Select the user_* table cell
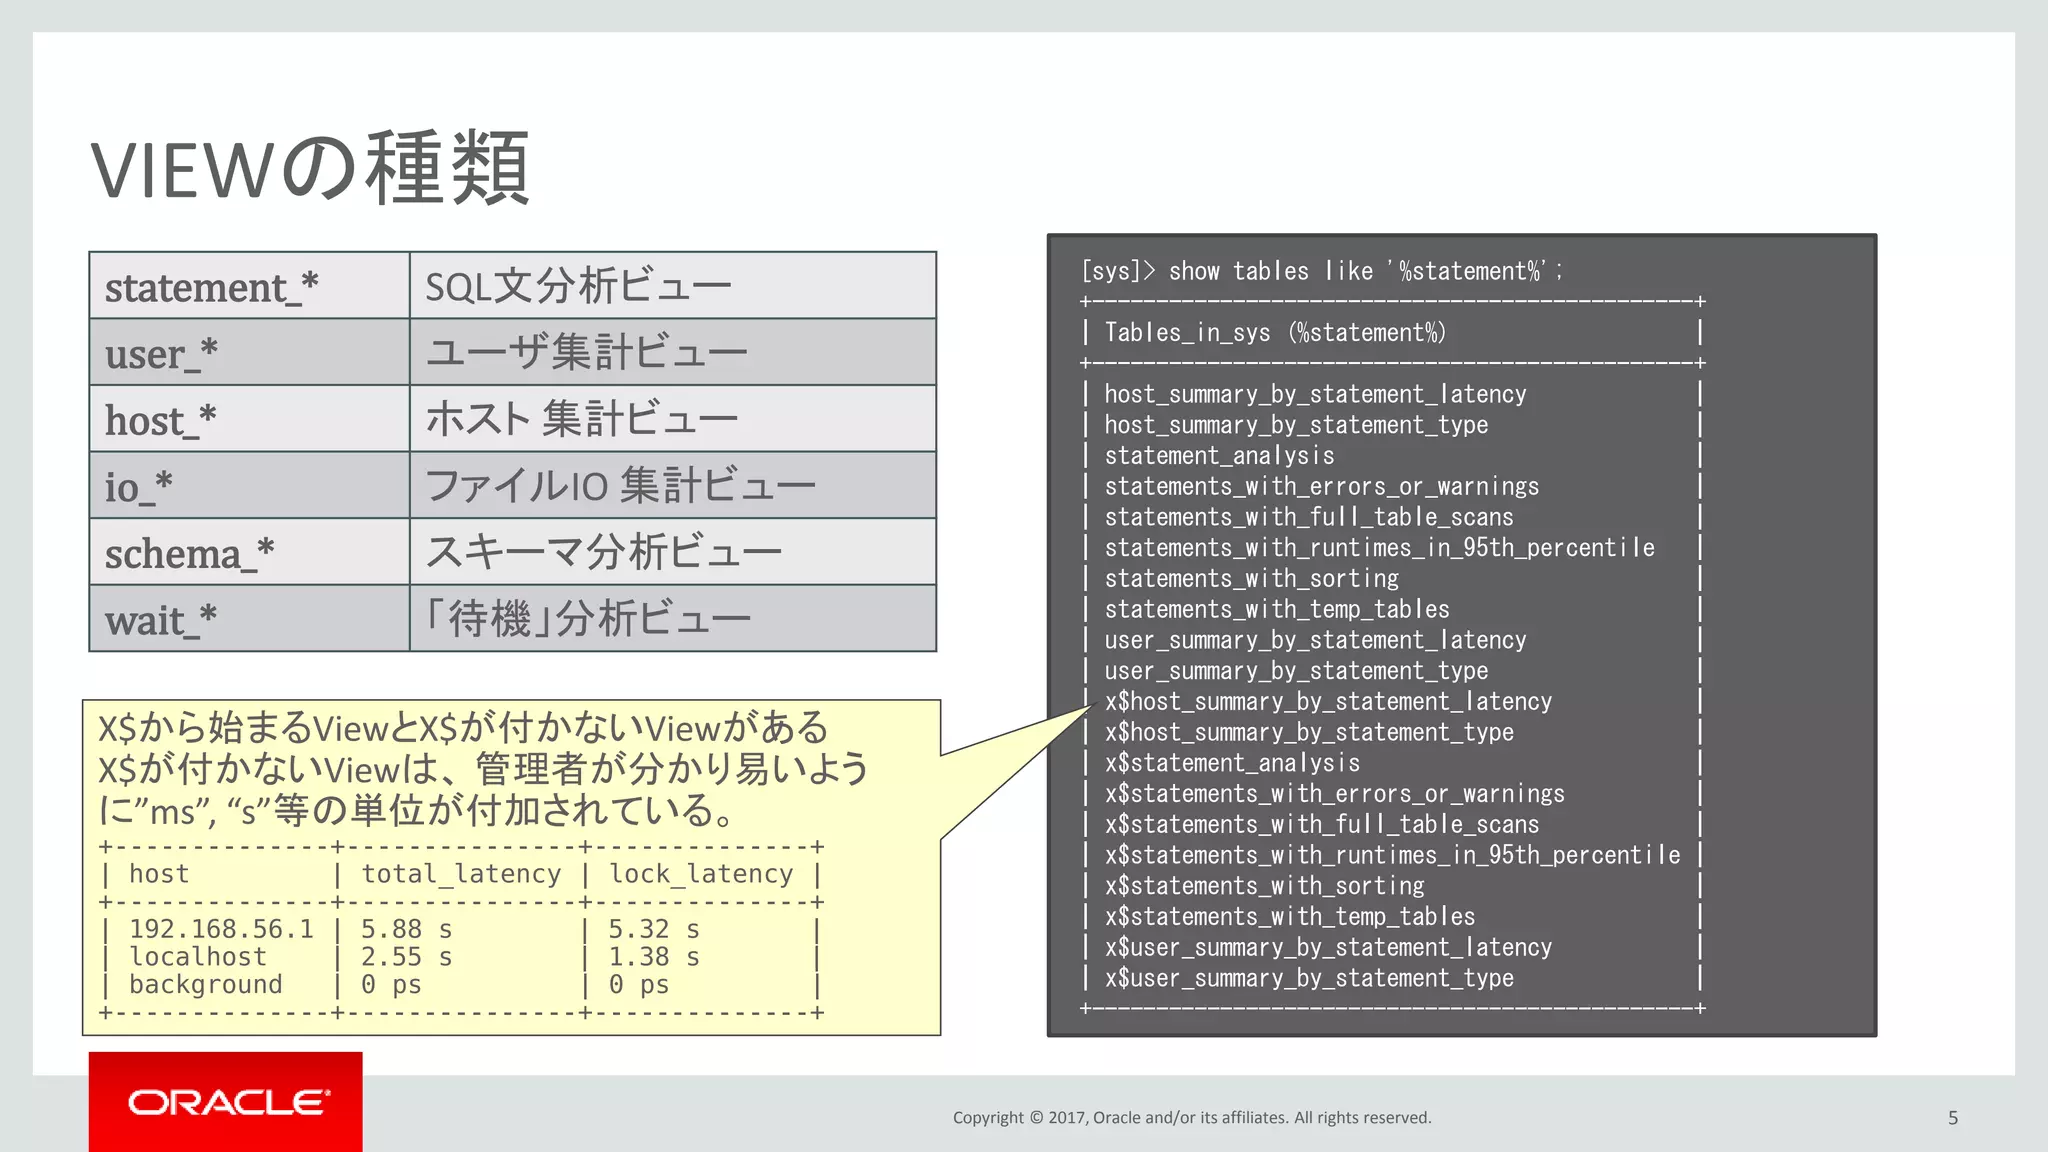The height and width of the screenshot is (1152, 2048). click(x=249, y=352)
